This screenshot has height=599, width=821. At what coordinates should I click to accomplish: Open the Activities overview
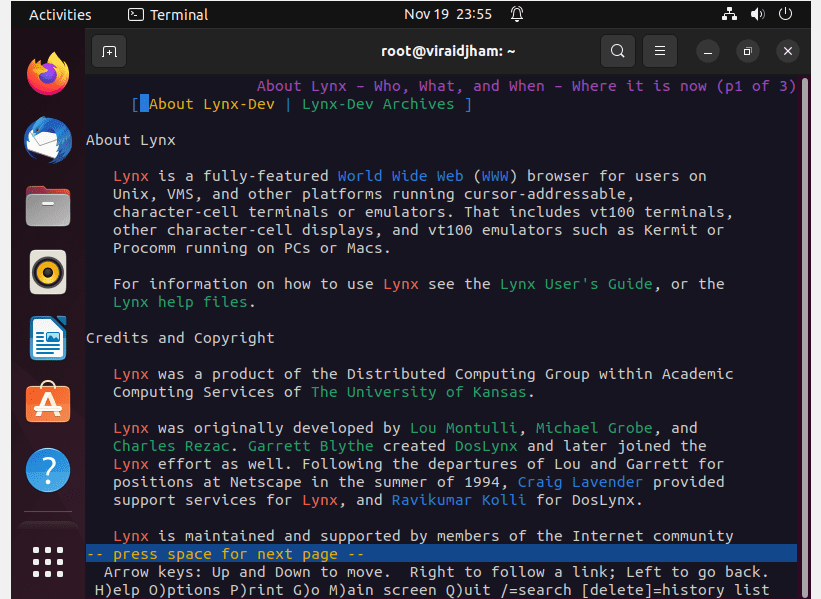click(x=60, y=15)
